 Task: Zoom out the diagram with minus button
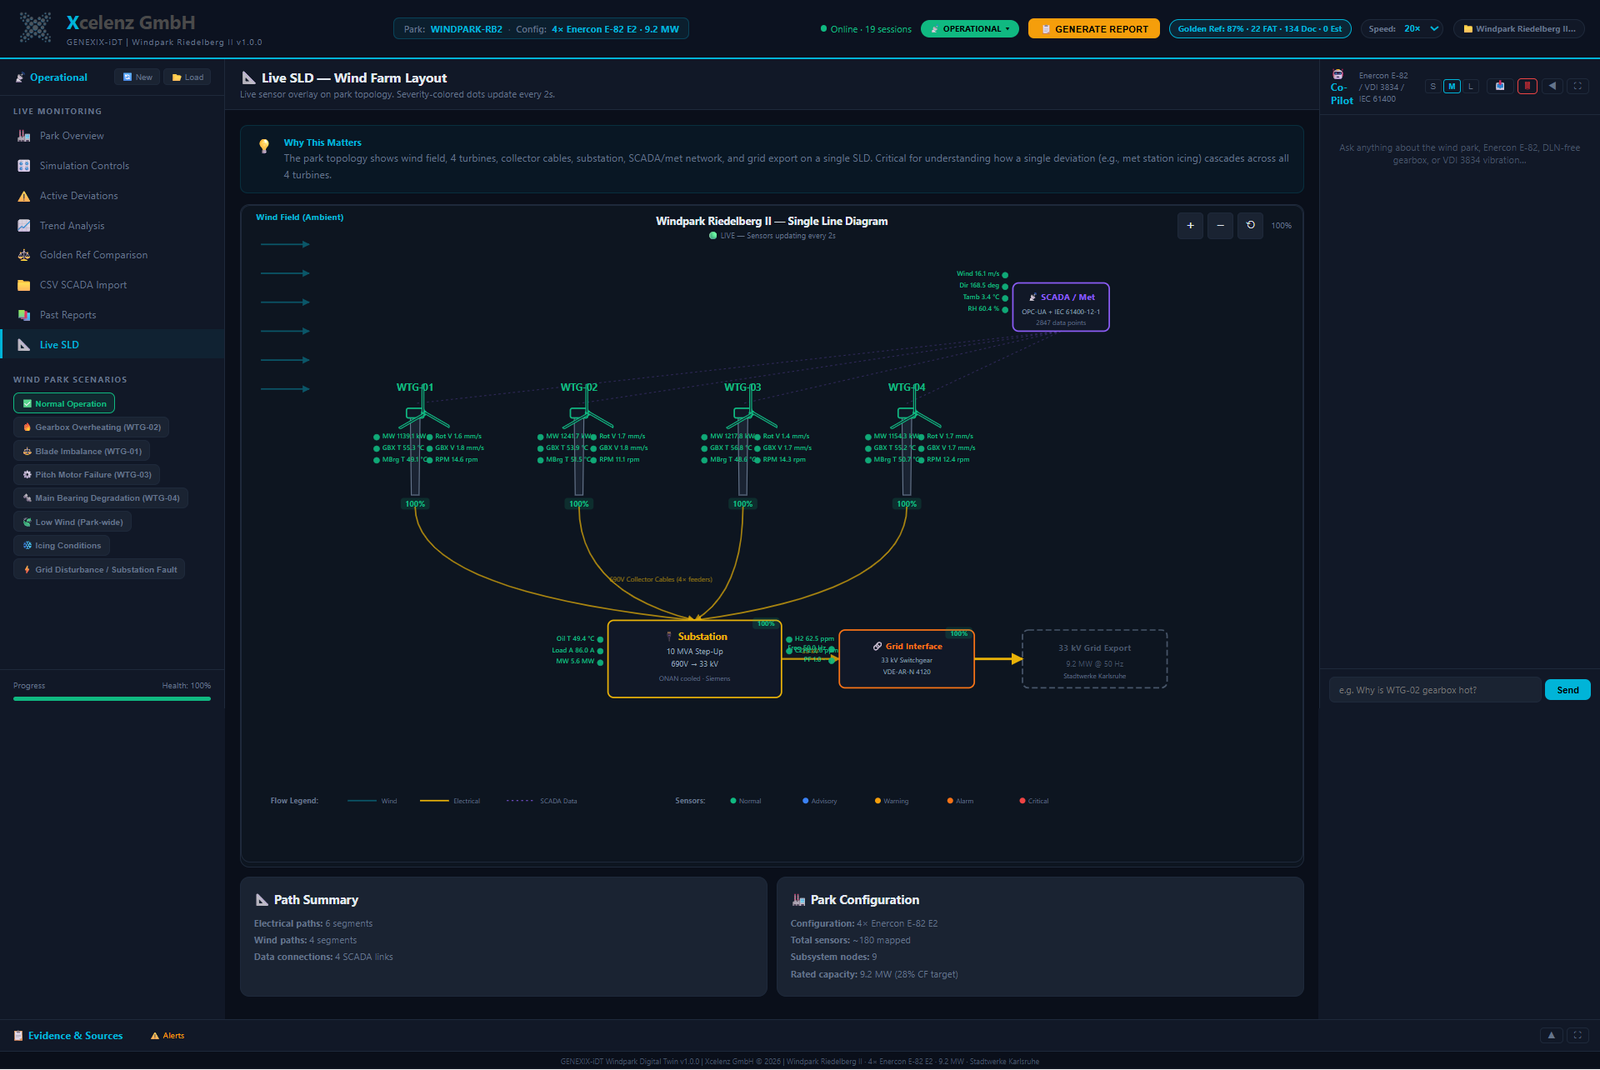tap(1220, 226)
